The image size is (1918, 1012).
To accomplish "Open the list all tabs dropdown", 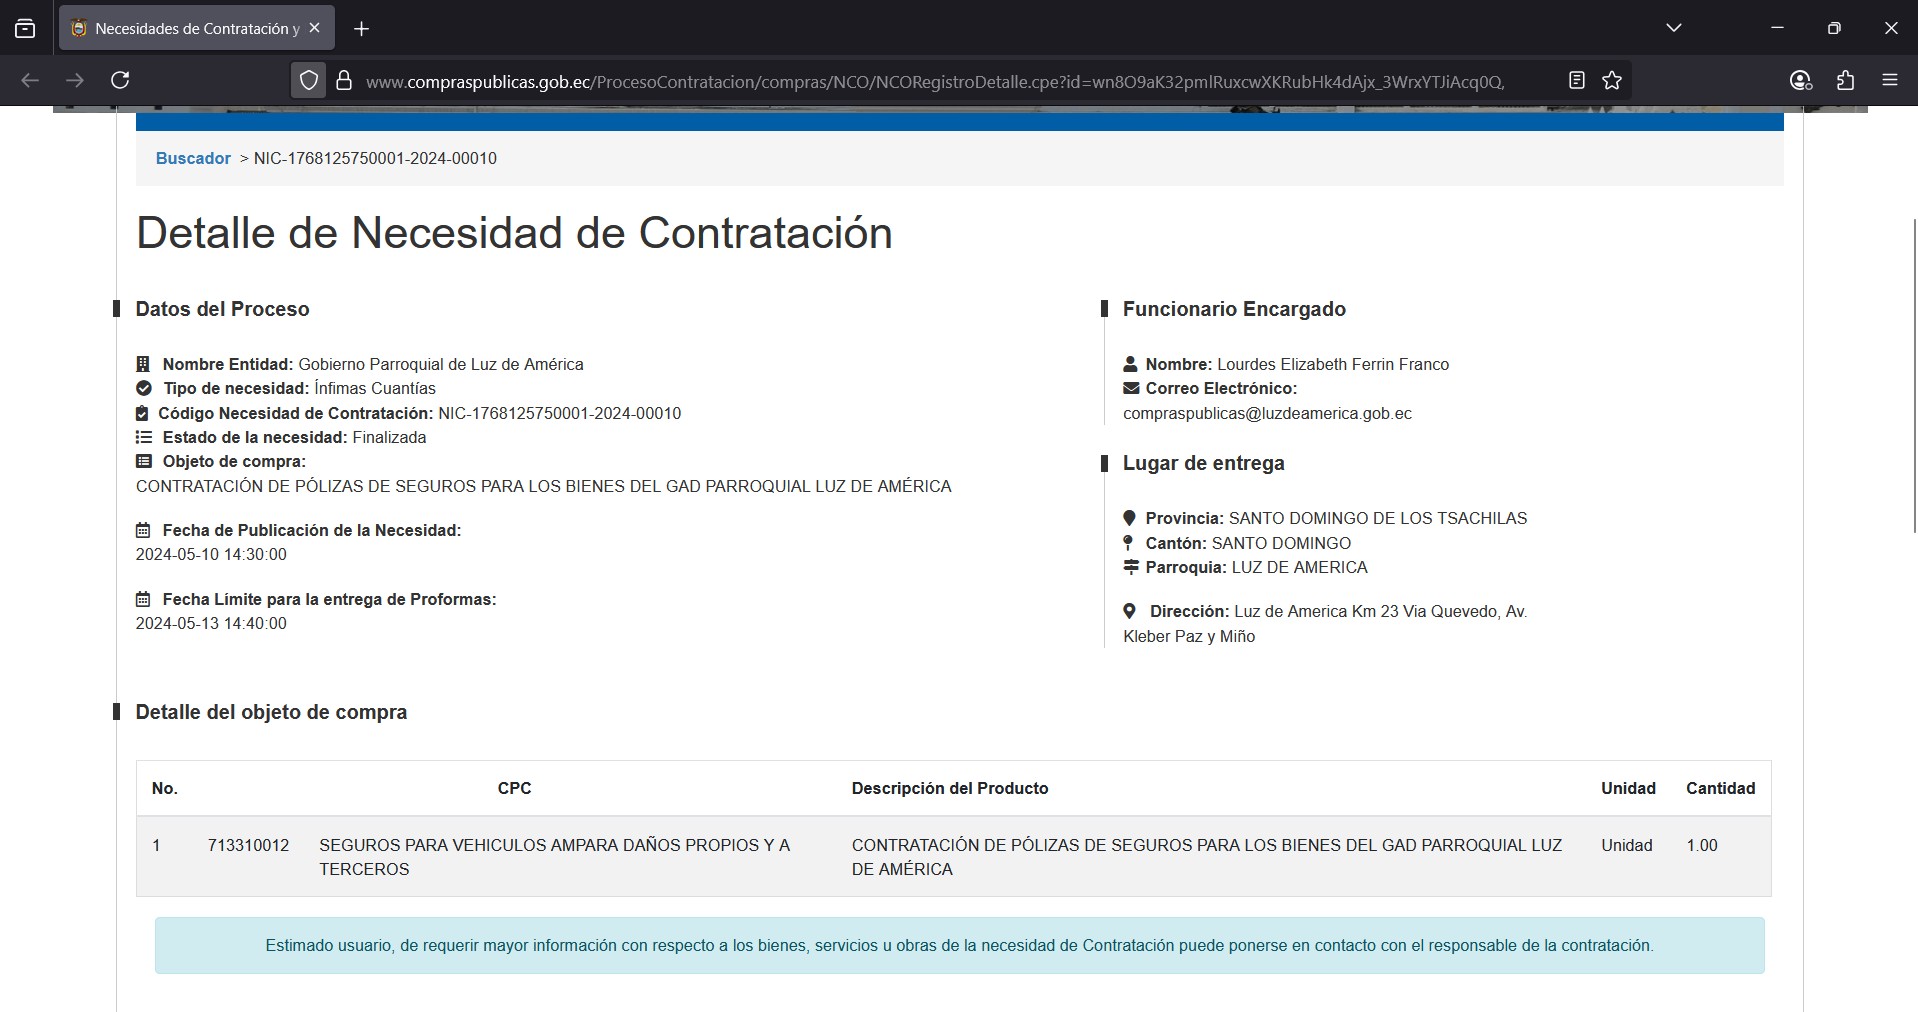I will [x=1674, y=28].
